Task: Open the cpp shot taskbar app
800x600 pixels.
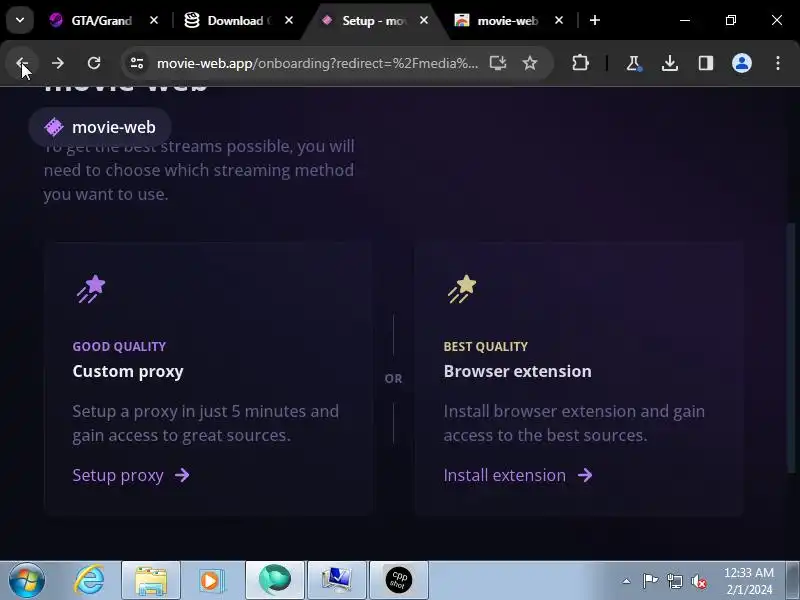Action: point(398,580)
